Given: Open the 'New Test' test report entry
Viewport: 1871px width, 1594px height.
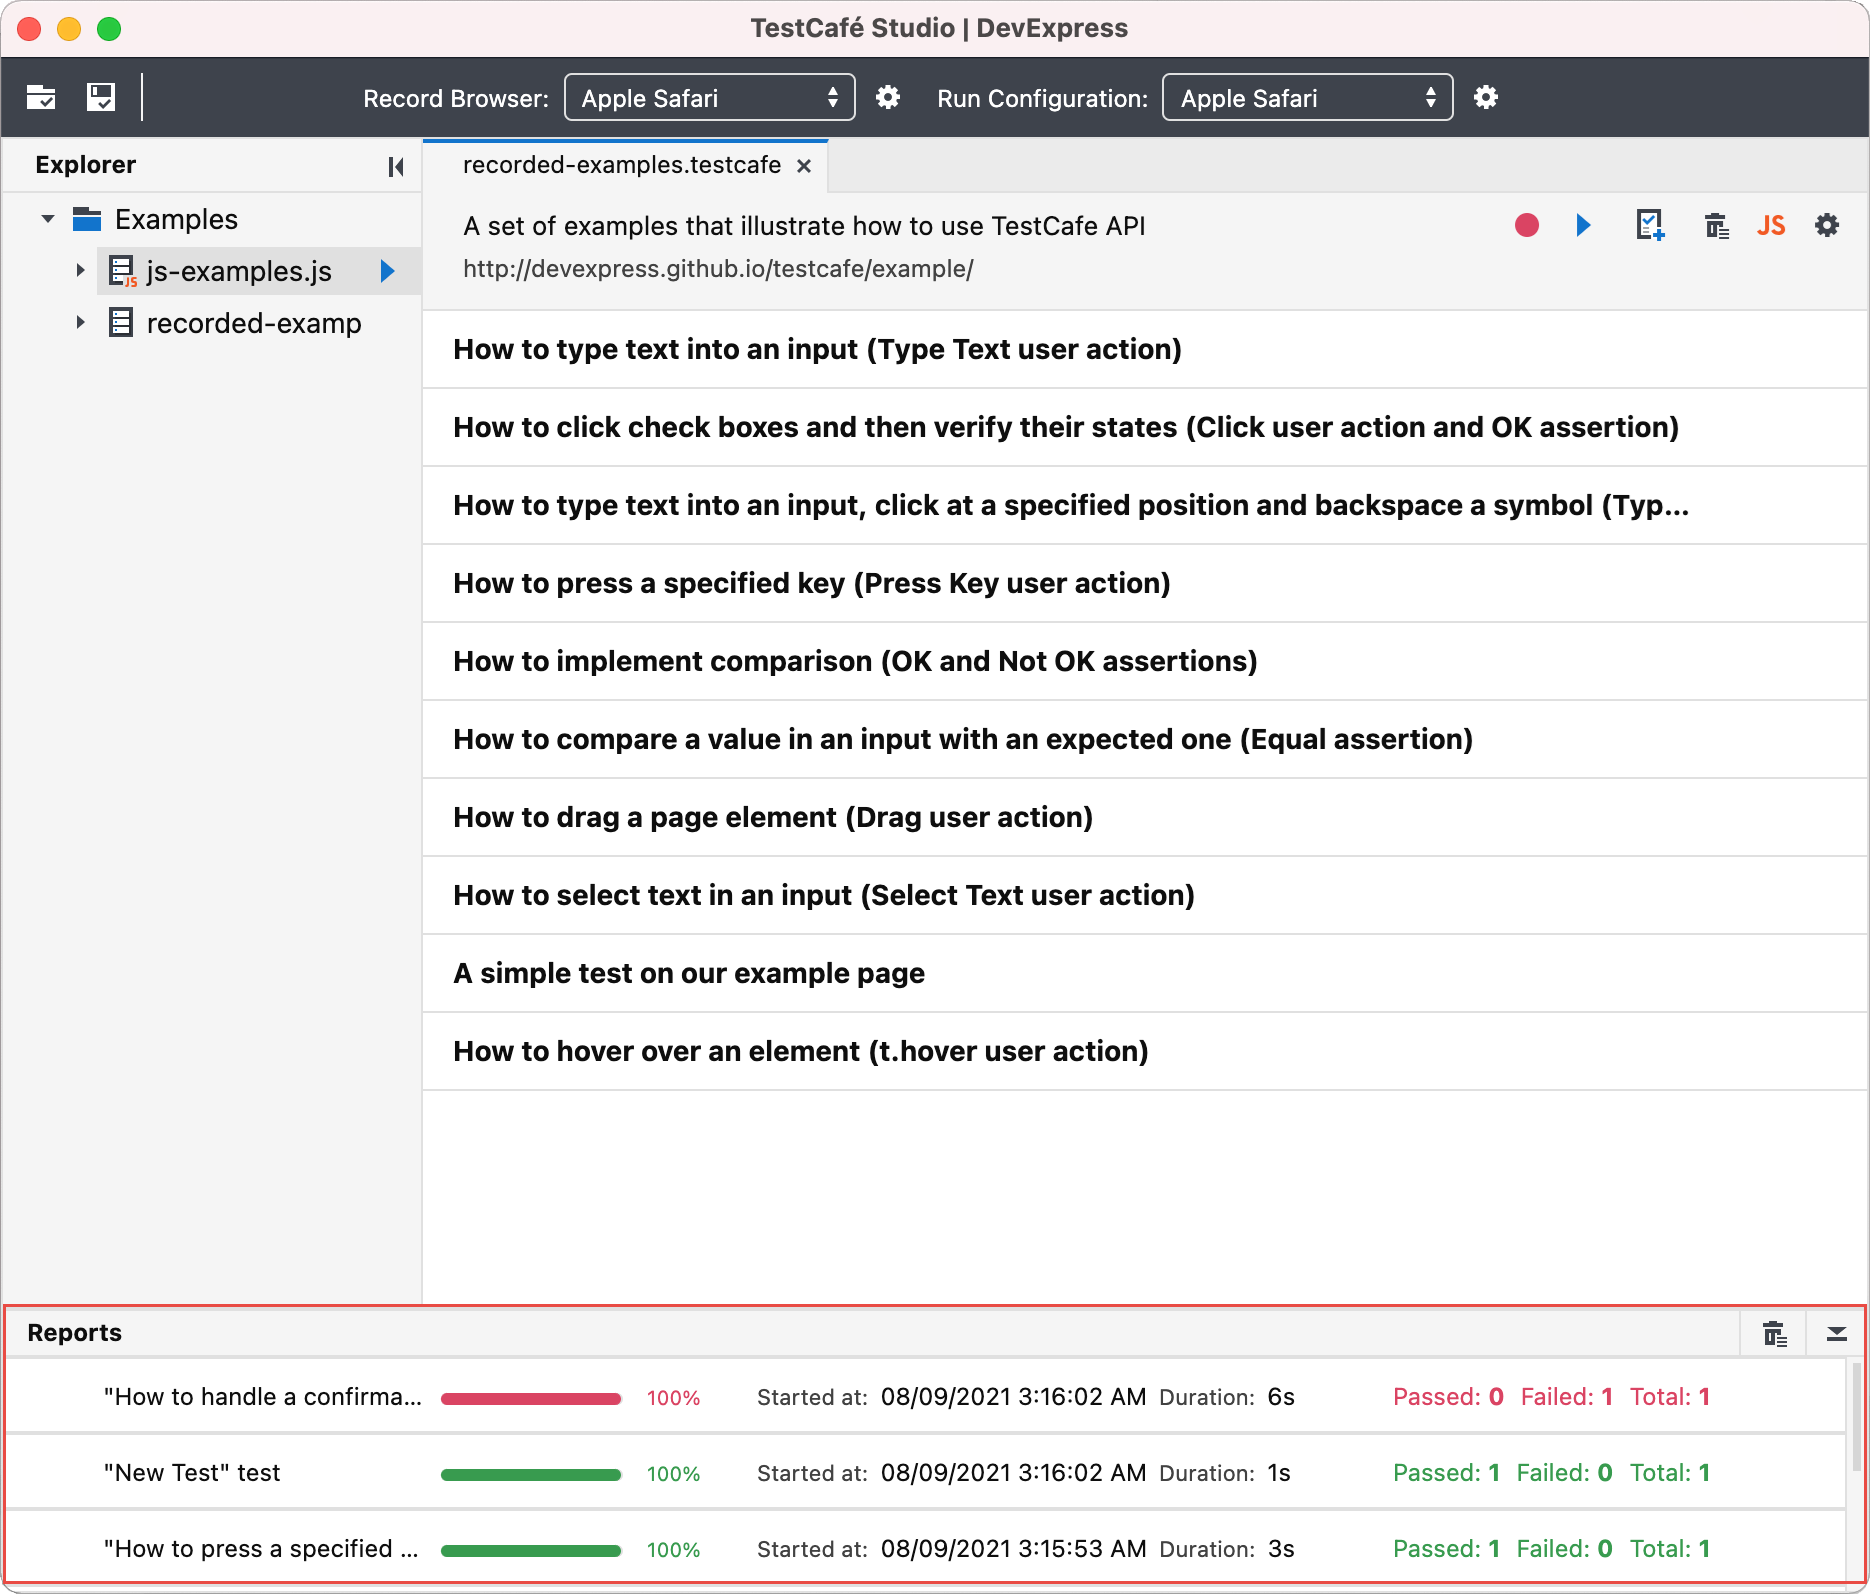Looking at the screenshot, I should click(193, 1472).
